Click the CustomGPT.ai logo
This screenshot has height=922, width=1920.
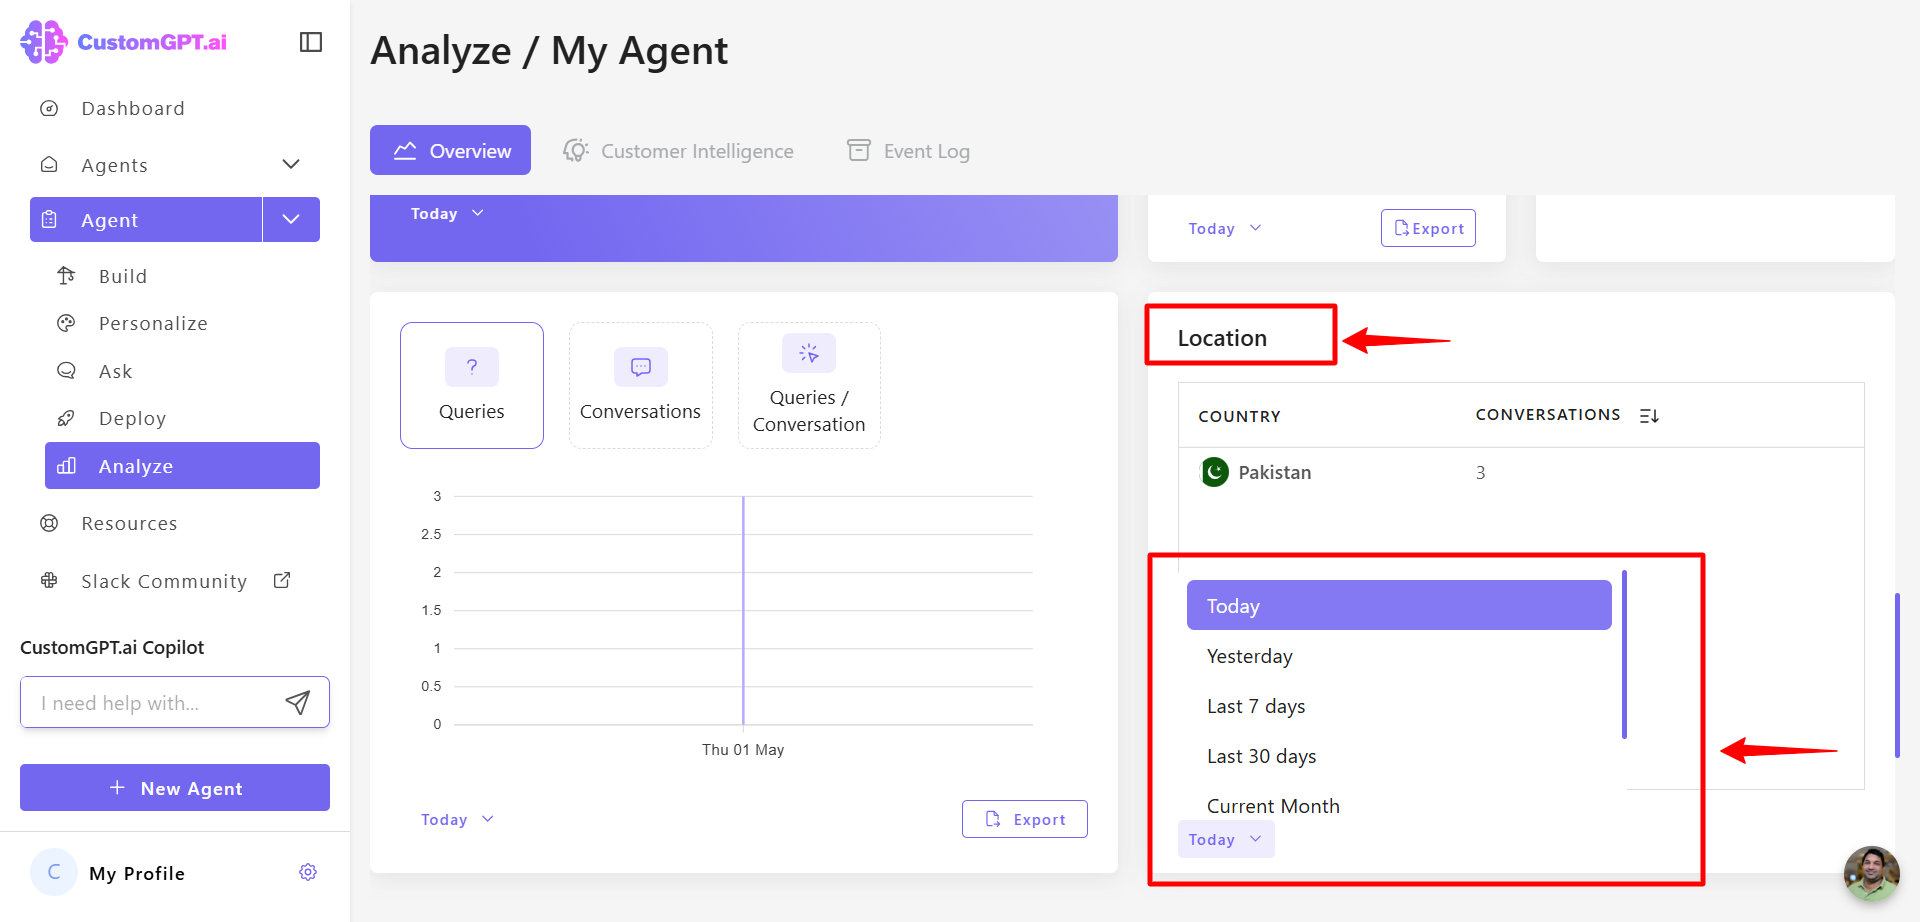pos(124,42)
